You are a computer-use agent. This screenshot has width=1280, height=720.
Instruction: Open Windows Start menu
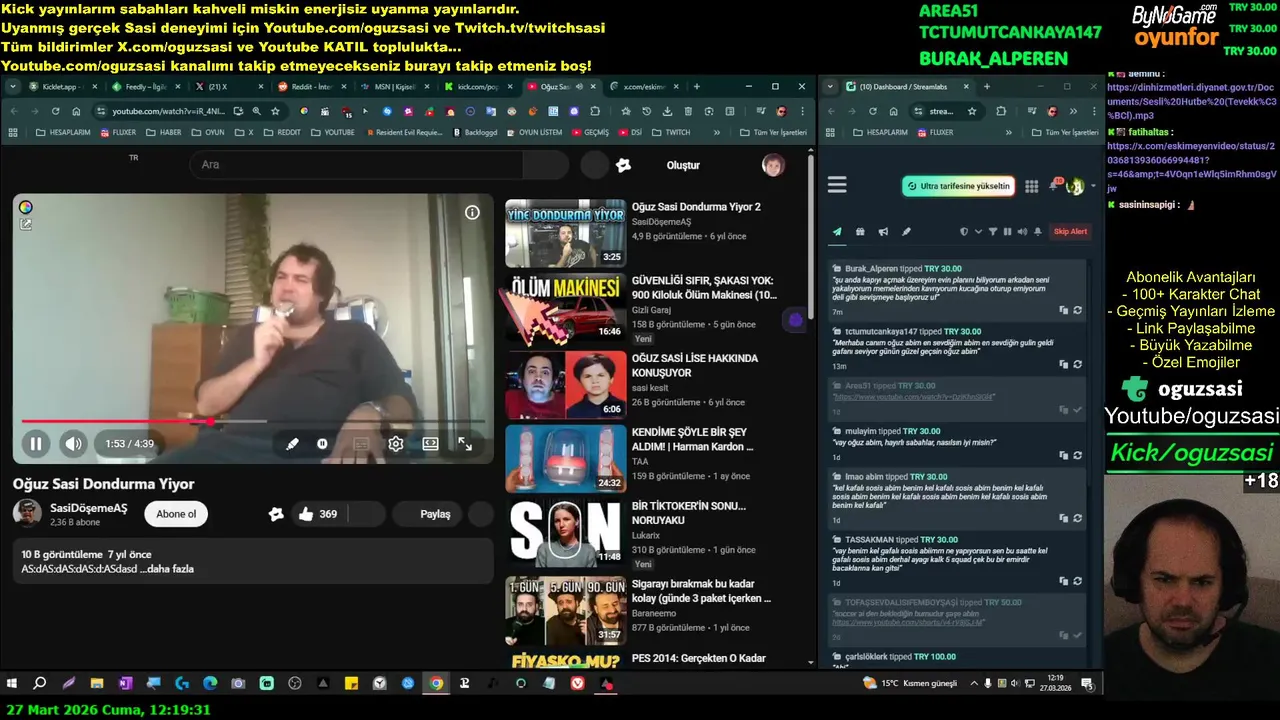12,684
